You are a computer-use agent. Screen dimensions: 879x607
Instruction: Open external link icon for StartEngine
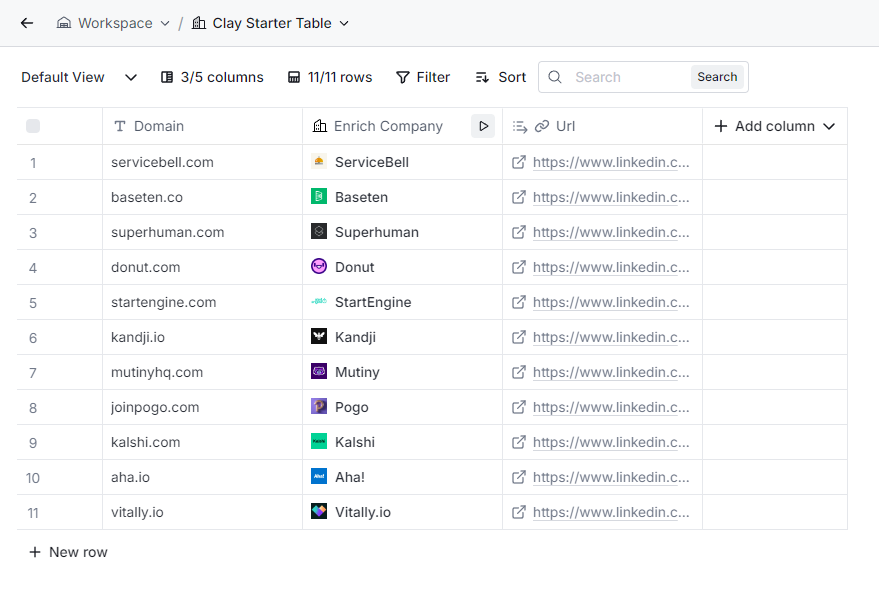click(519, 303)
